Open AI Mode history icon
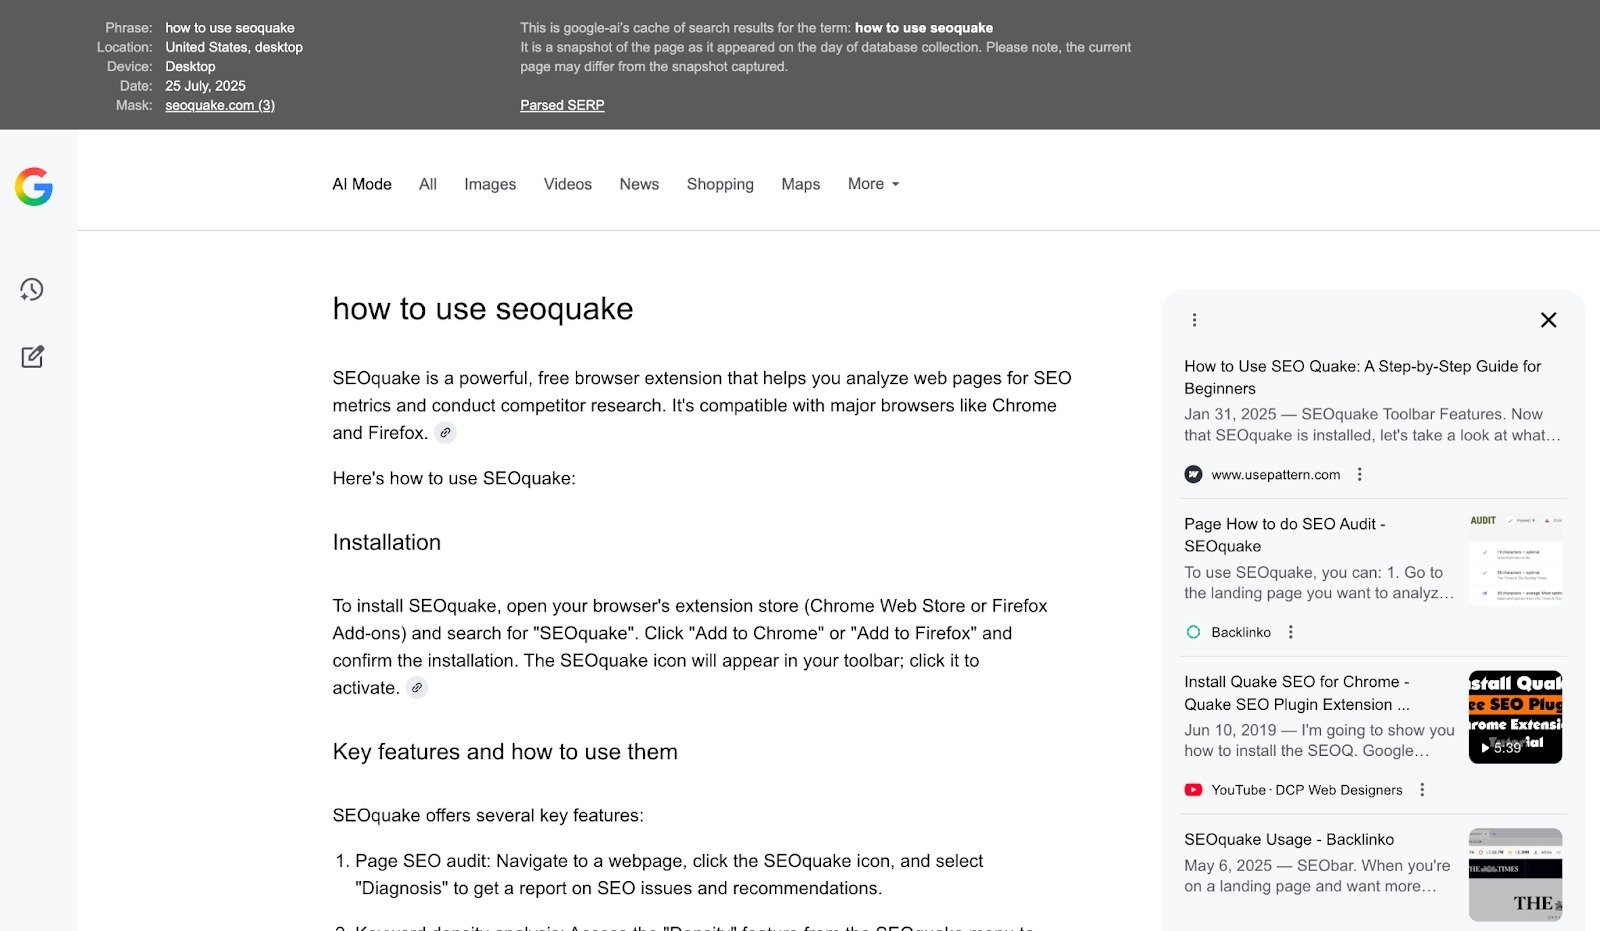 coord(32,290)
